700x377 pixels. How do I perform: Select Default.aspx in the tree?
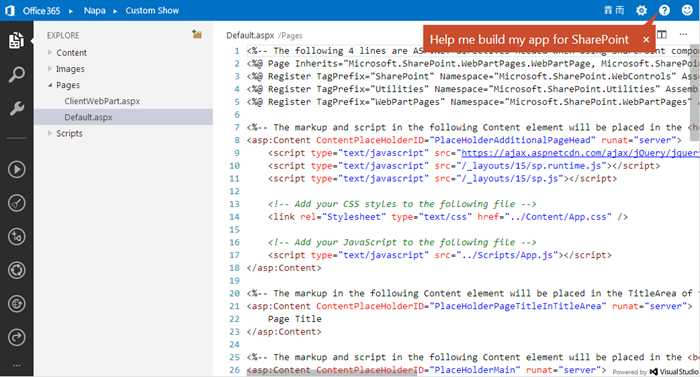pyautogui.click(x=123, y=117)
